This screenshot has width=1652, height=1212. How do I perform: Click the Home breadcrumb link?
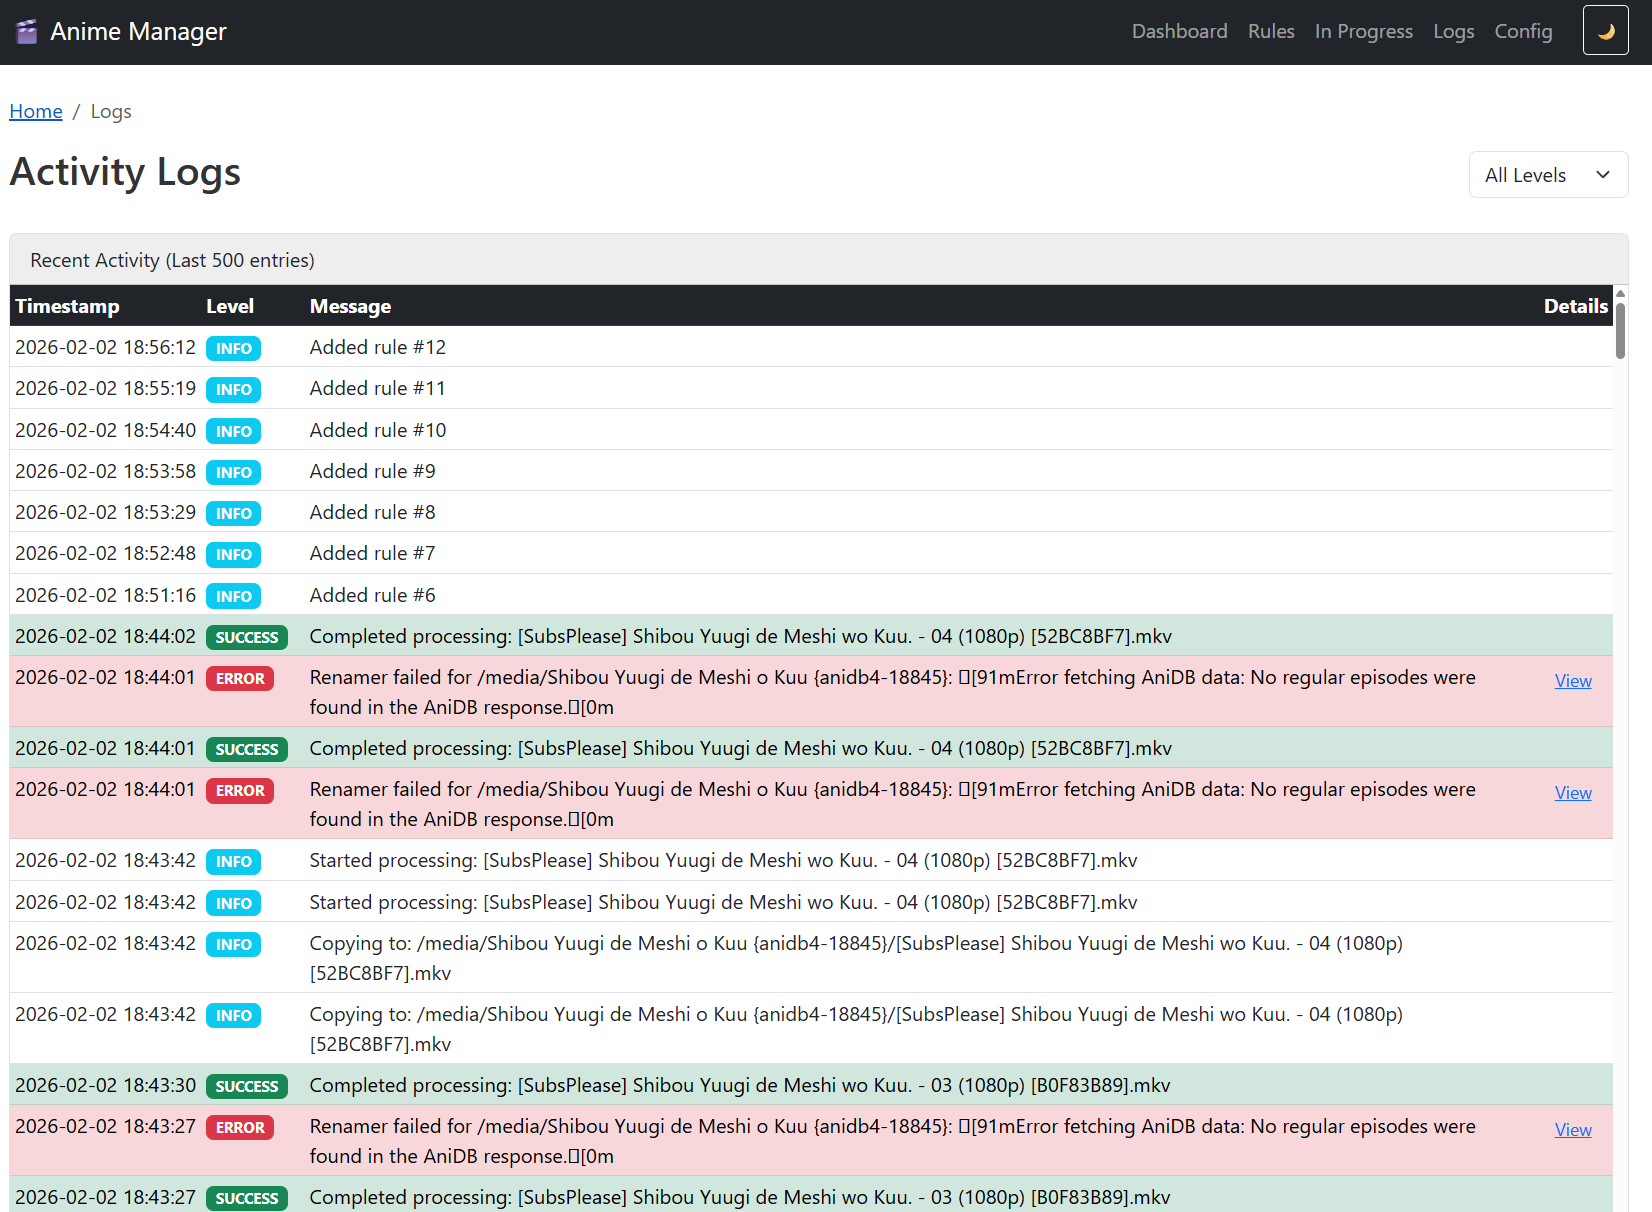tap(36, 112)
